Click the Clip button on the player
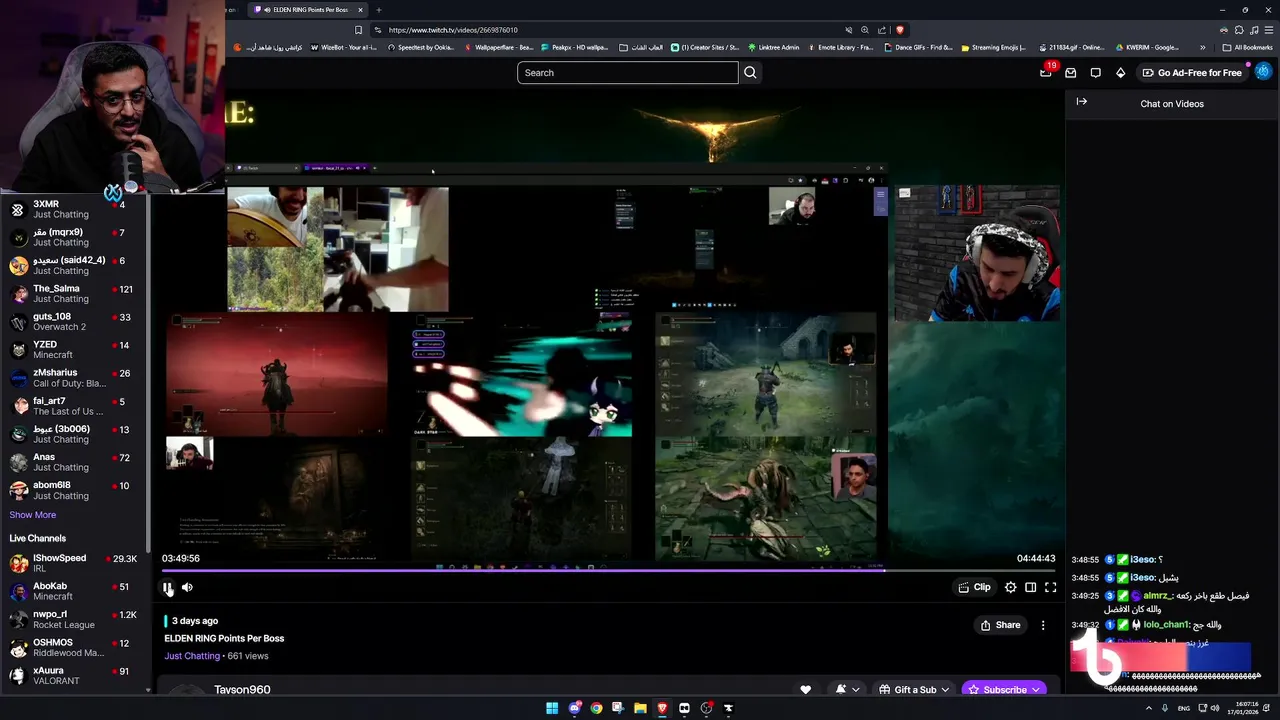 click(x=975, y=588)
